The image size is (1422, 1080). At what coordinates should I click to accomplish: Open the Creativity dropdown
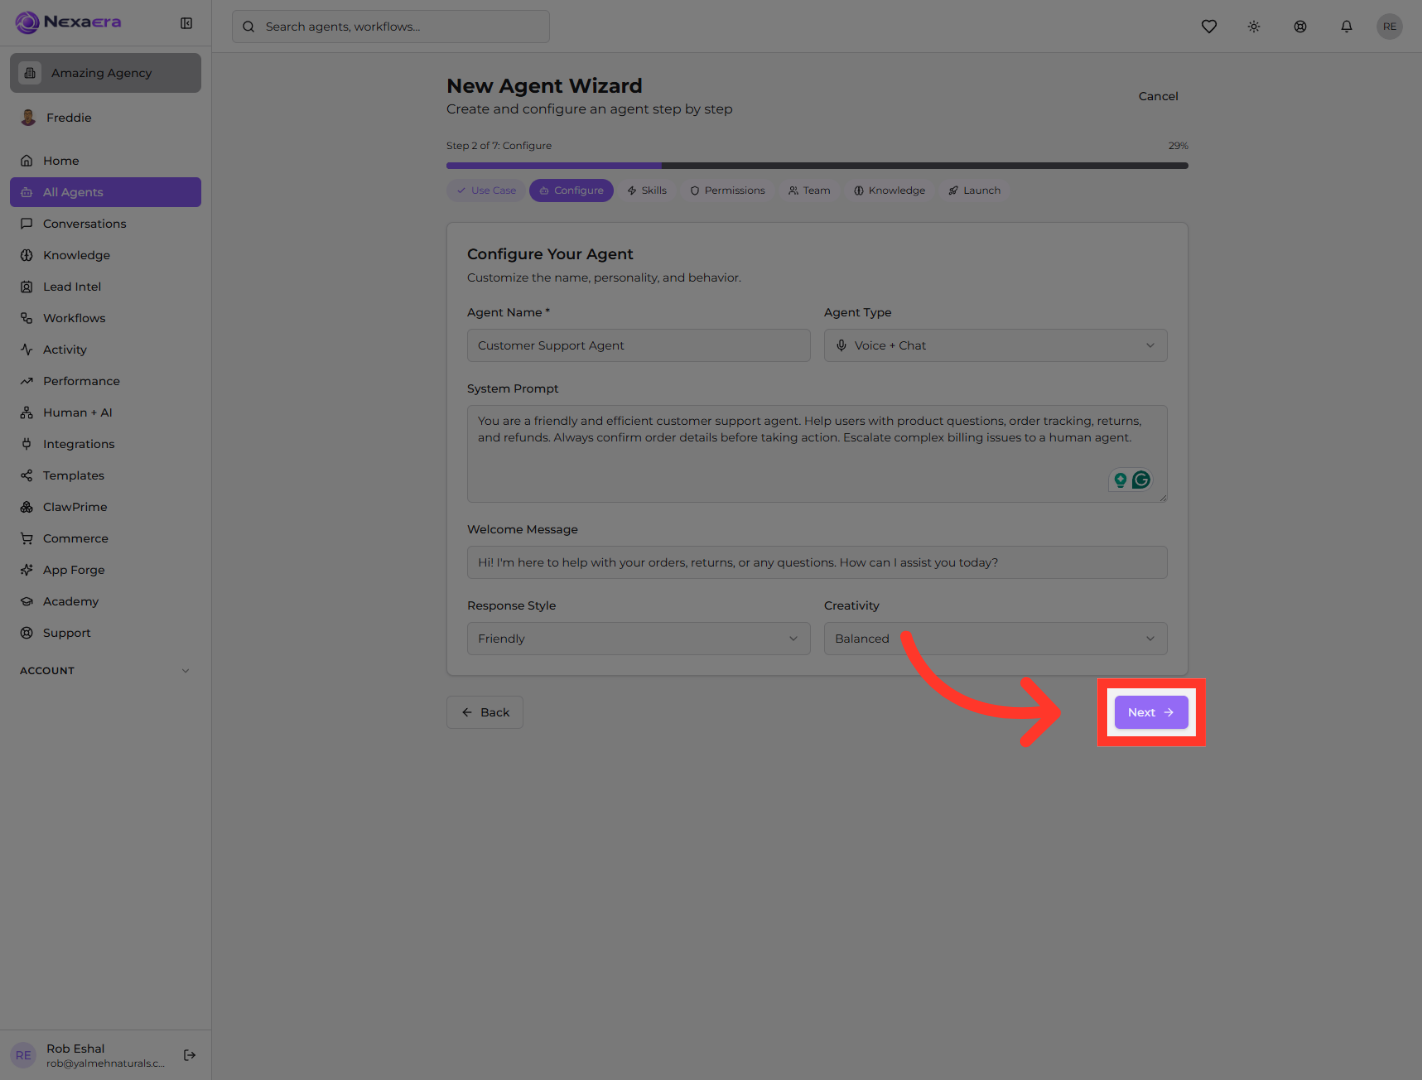(995, 639)
